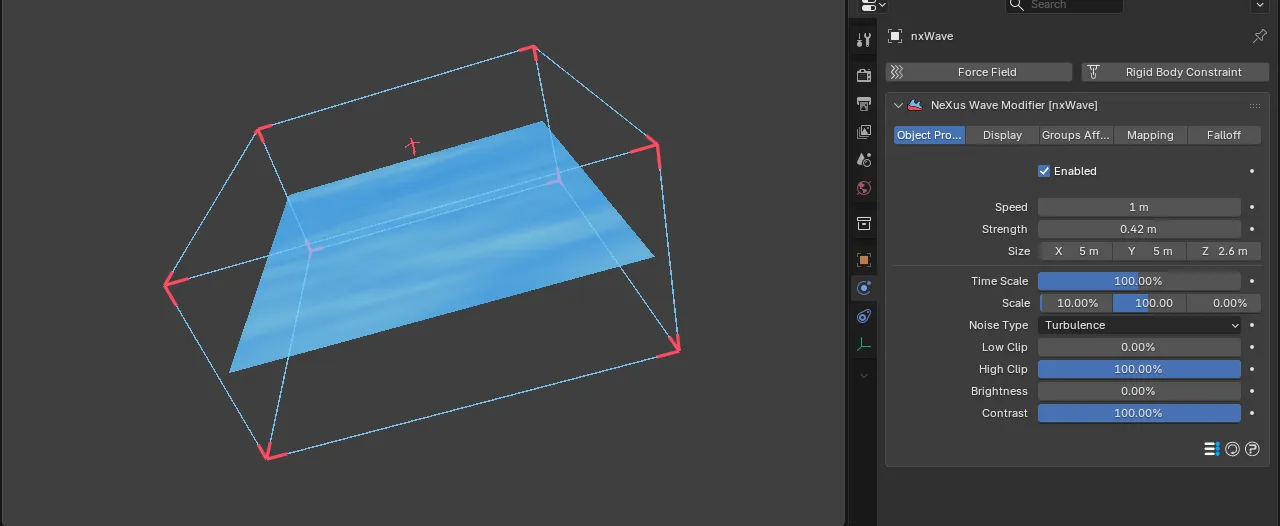Click the Scale 10.00% field

click(x=1075, y=303)
